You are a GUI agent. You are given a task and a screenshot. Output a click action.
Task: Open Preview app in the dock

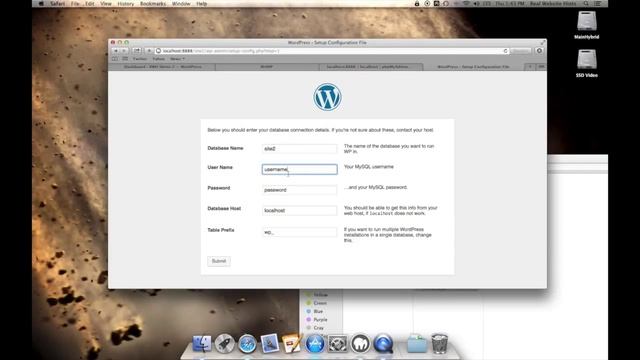click(x=270, y=343)
